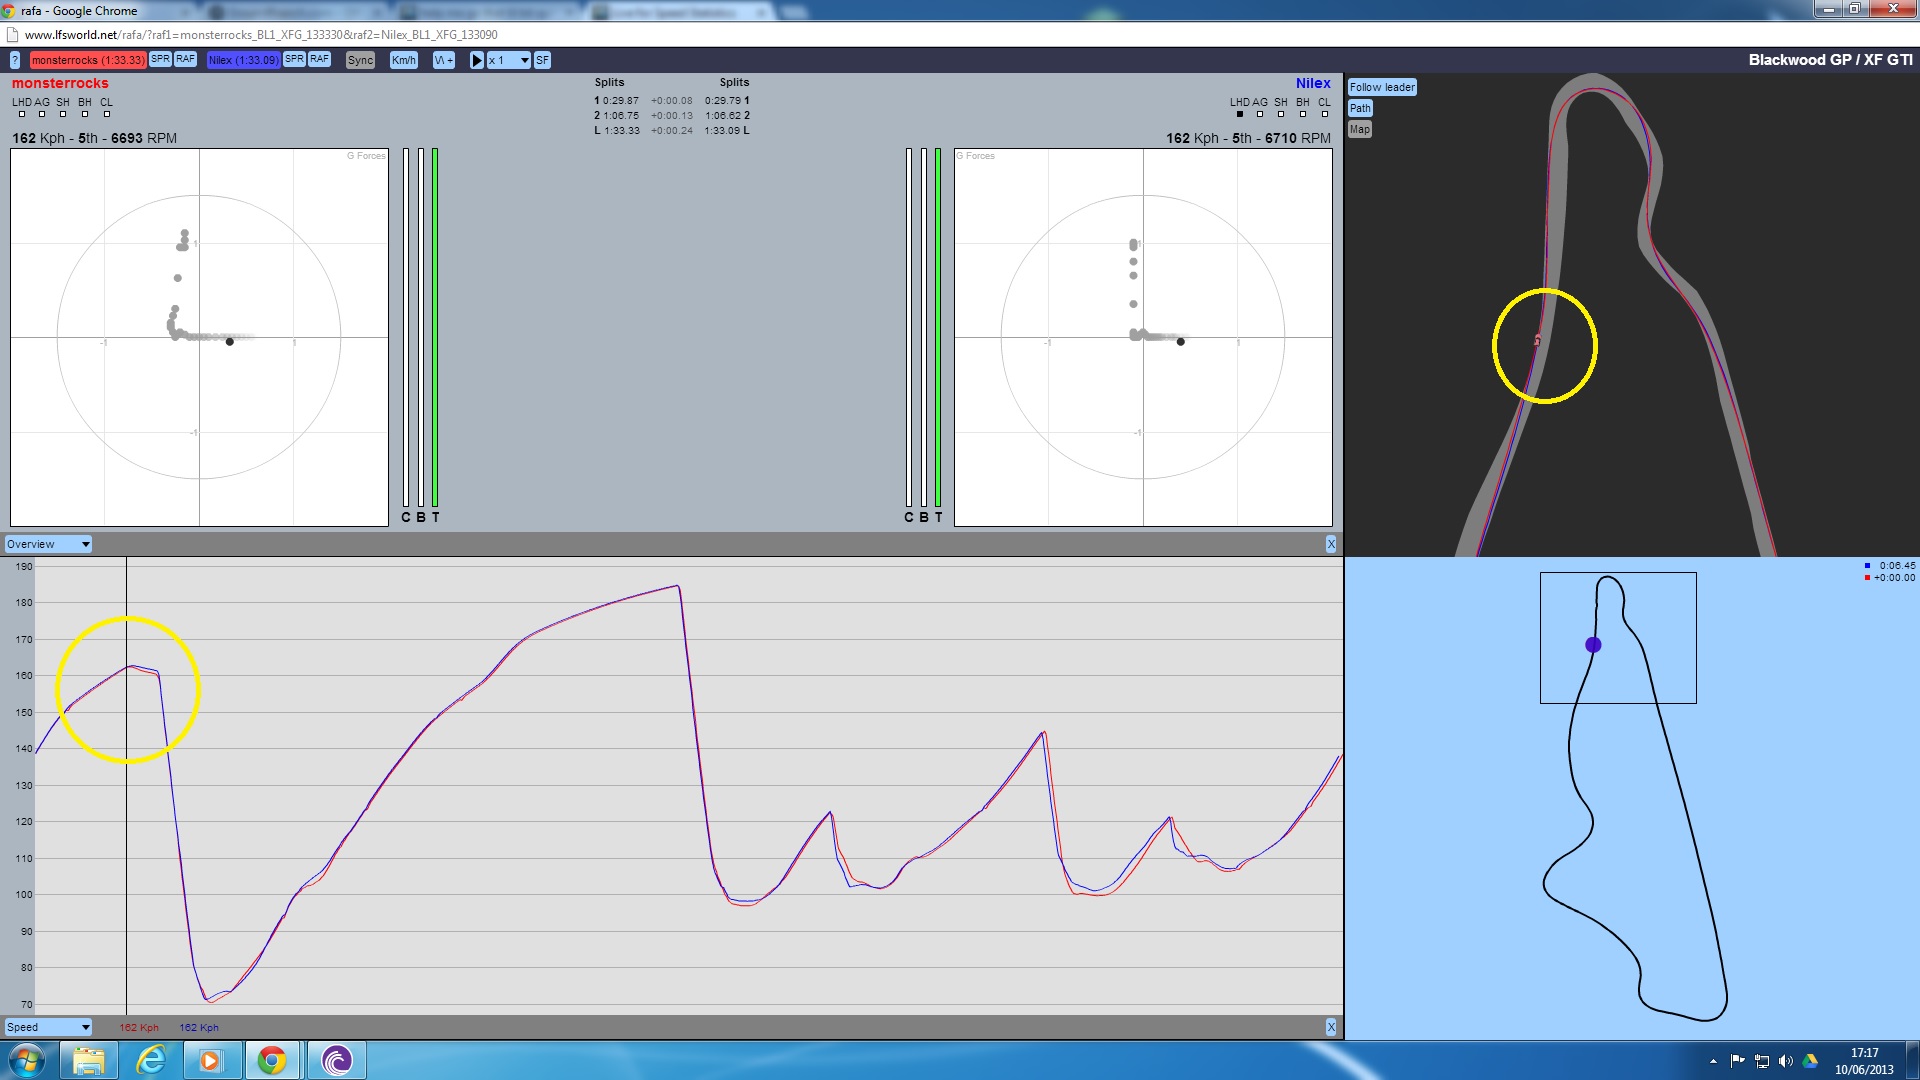Image resolution: width=1920 pixels, height=1080 pixels.
Task: Close the Speed graph panel
Action: (1330, 1027)
